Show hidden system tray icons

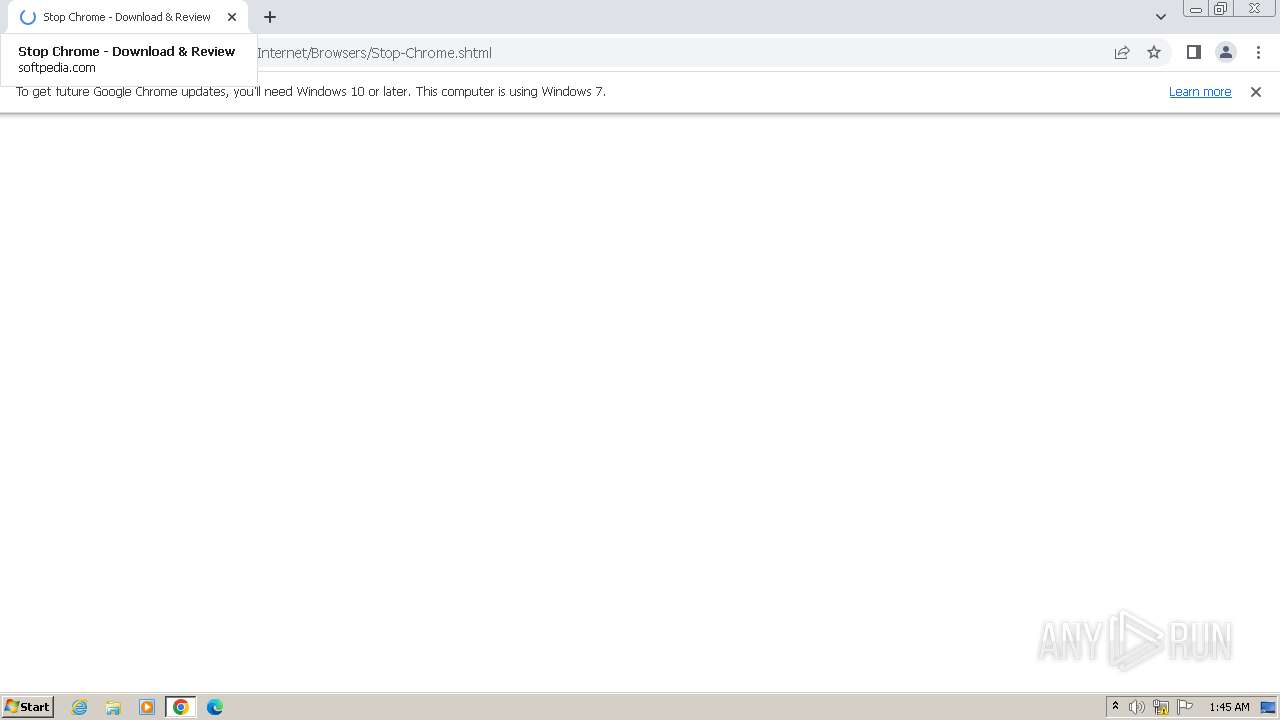pyautogui.click(x=1115, y=707)
